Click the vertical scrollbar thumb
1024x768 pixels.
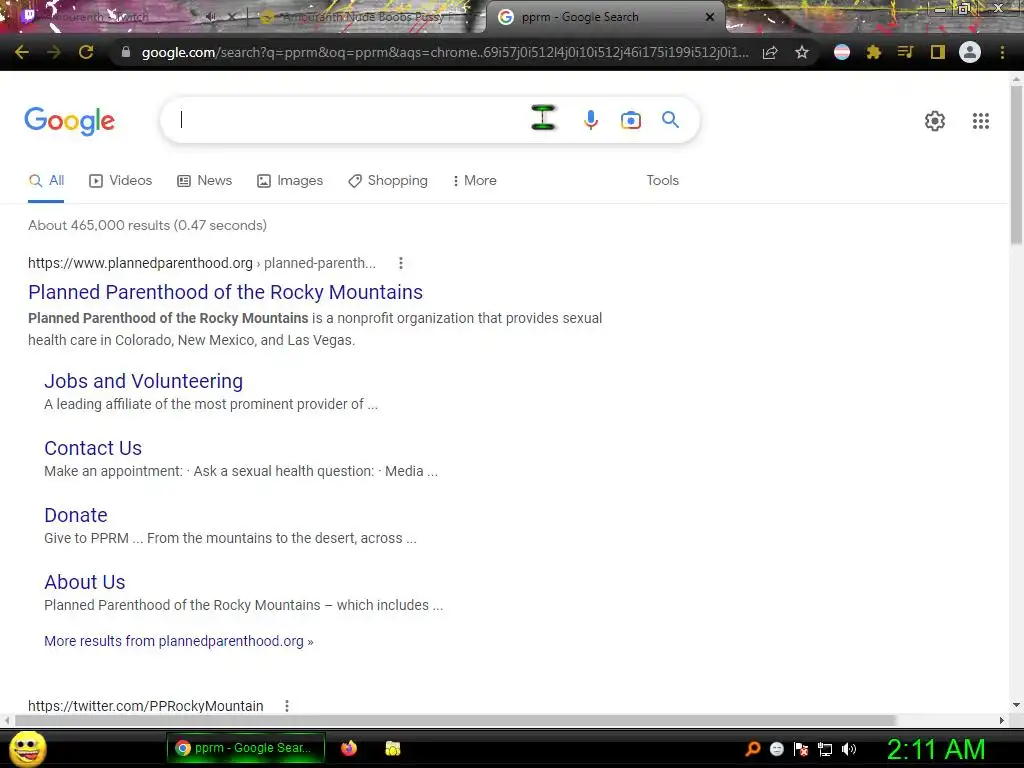coord(1016,163)
